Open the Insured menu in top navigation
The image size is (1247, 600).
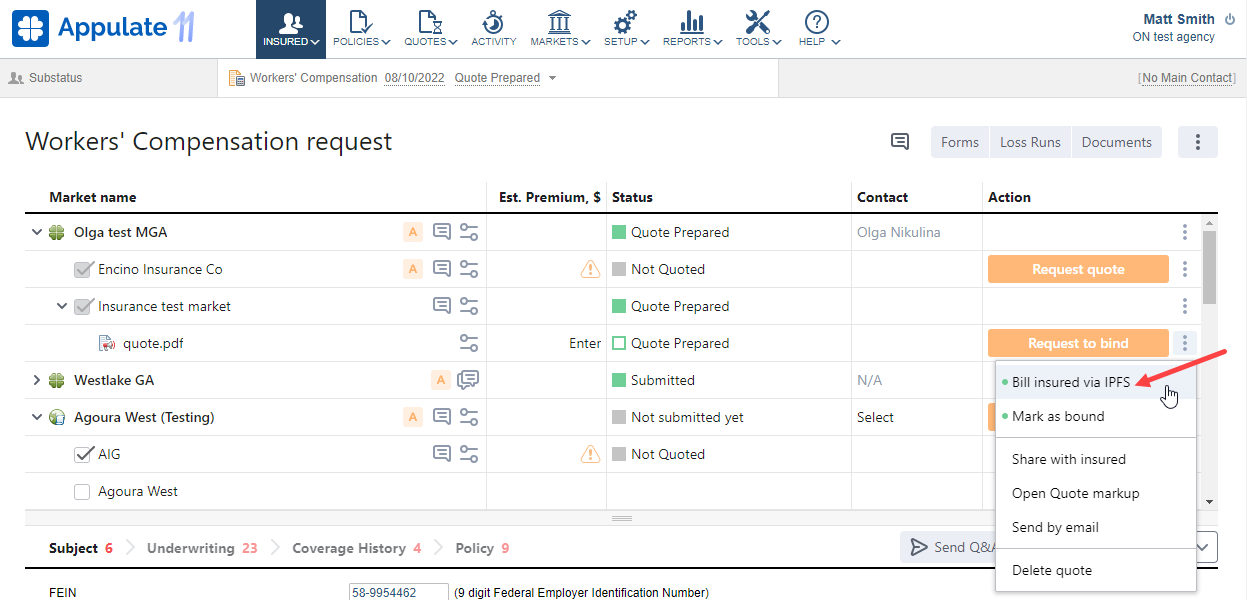click(x=291, y=29)
